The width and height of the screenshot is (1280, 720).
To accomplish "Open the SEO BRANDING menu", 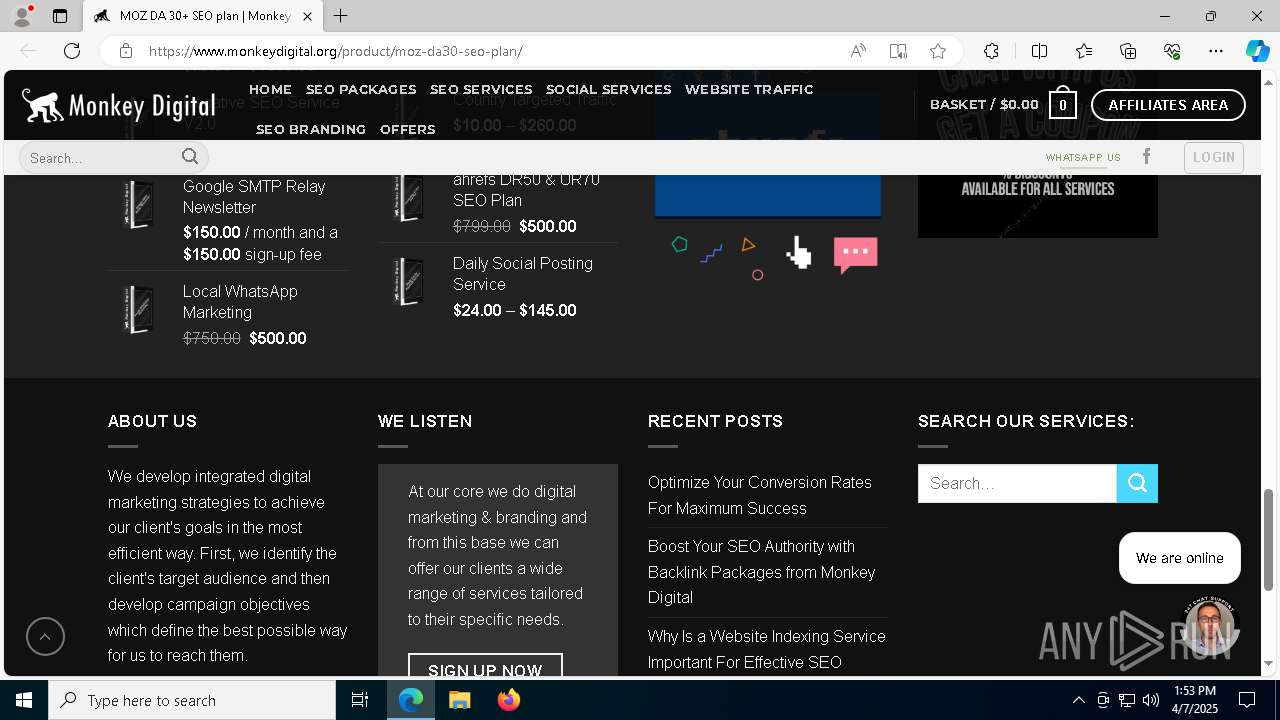I will [311, 129].
